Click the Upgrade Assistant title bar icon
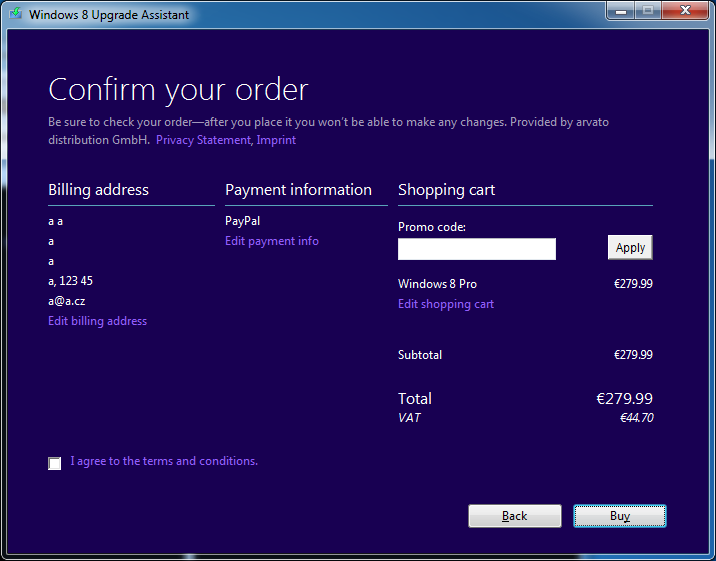716x561 pixels. [16, 14]
